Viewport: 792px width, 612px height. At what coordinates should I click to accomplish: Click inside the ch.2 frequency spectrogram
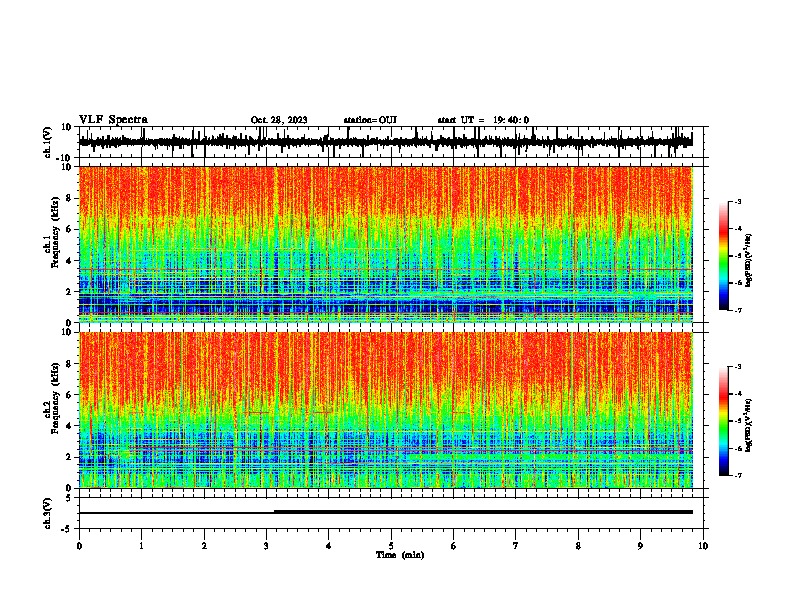(385, 410)
